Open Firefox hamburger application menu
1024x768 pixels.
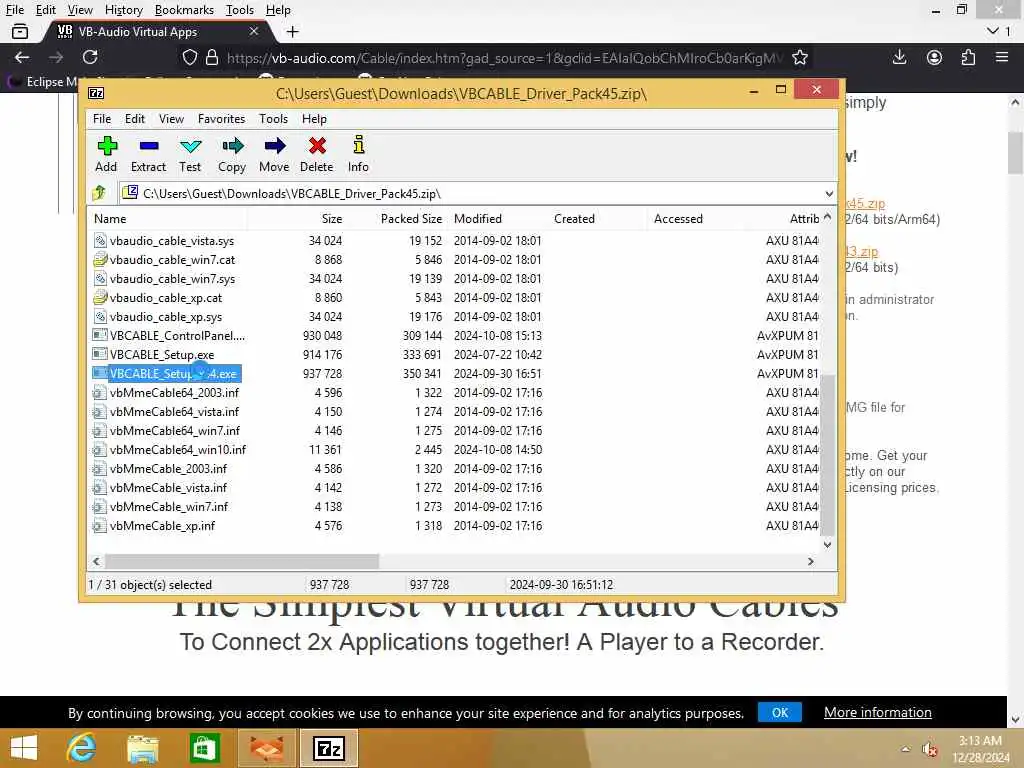tap(1002, 57)
